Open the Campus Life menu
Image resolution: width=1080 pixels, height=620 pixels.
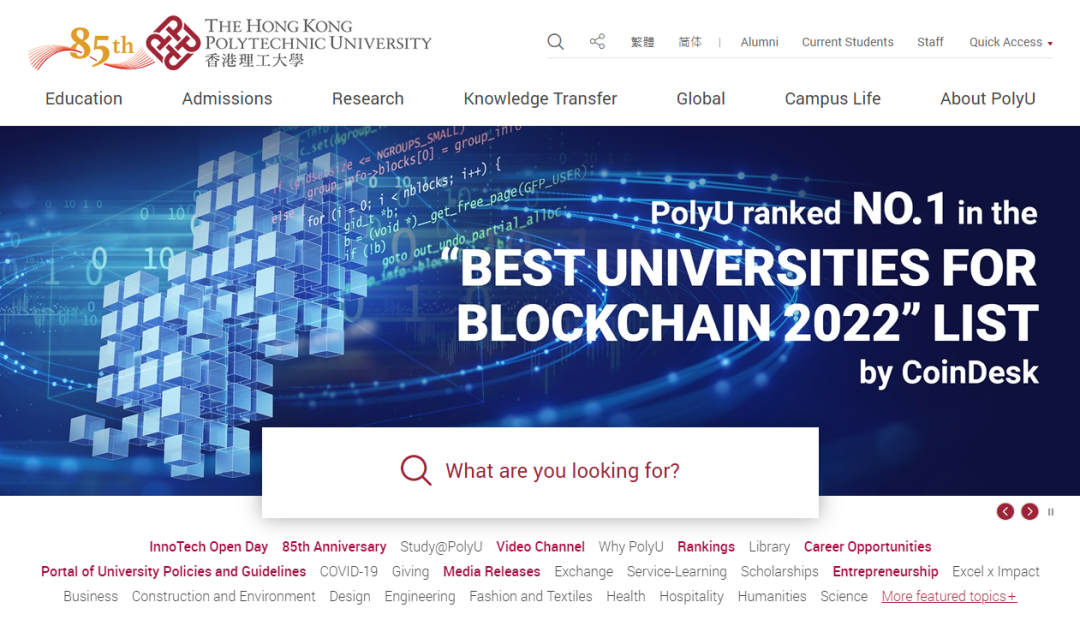point(832,99)
